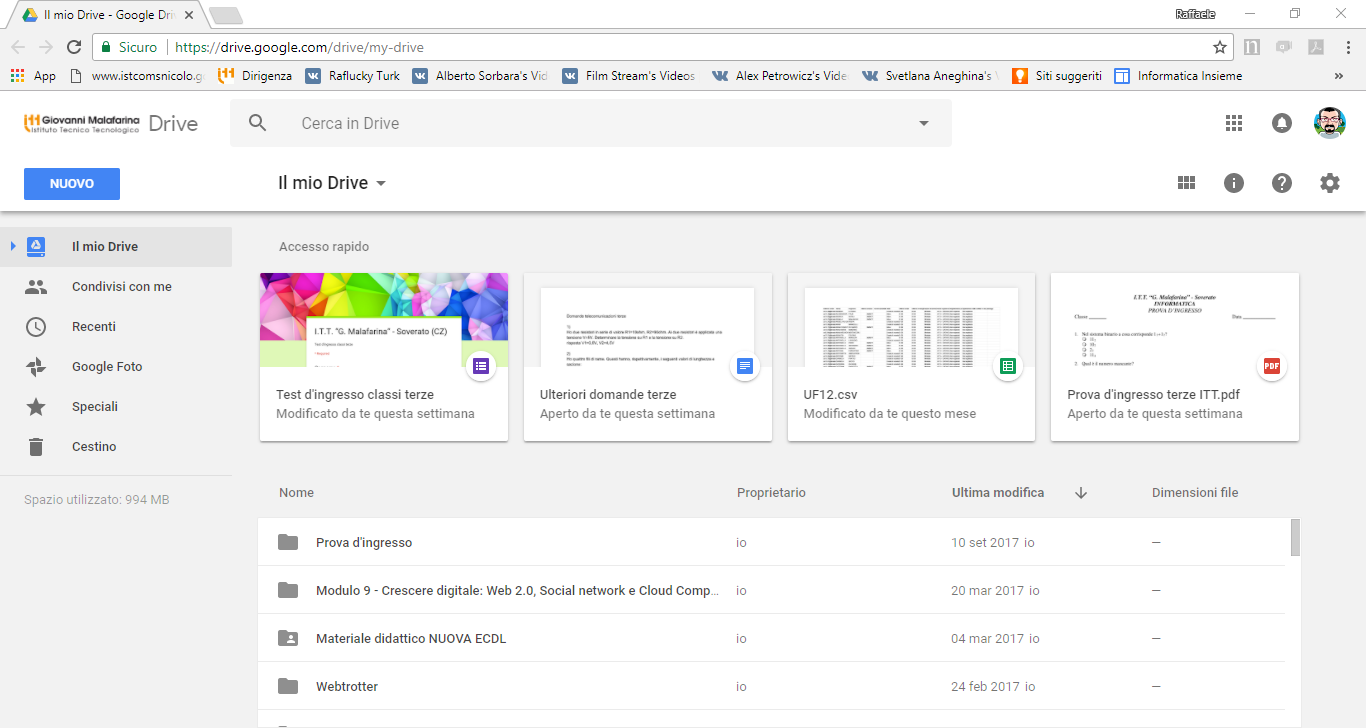1366x728 pixels.
Task: Bookmark page with the star icon
Action: click(1219, 47)
